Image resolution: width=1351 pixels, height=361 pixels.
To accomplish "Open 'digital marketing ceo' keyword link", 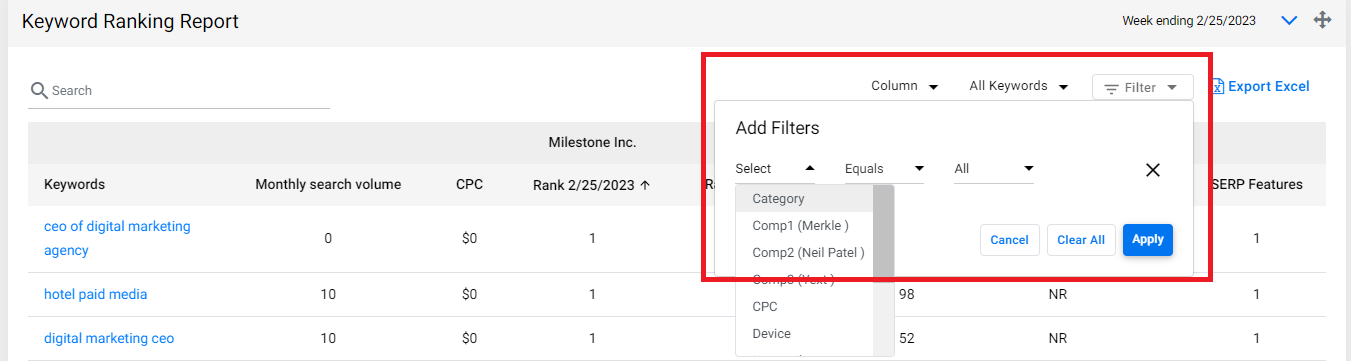I will 109,338.
